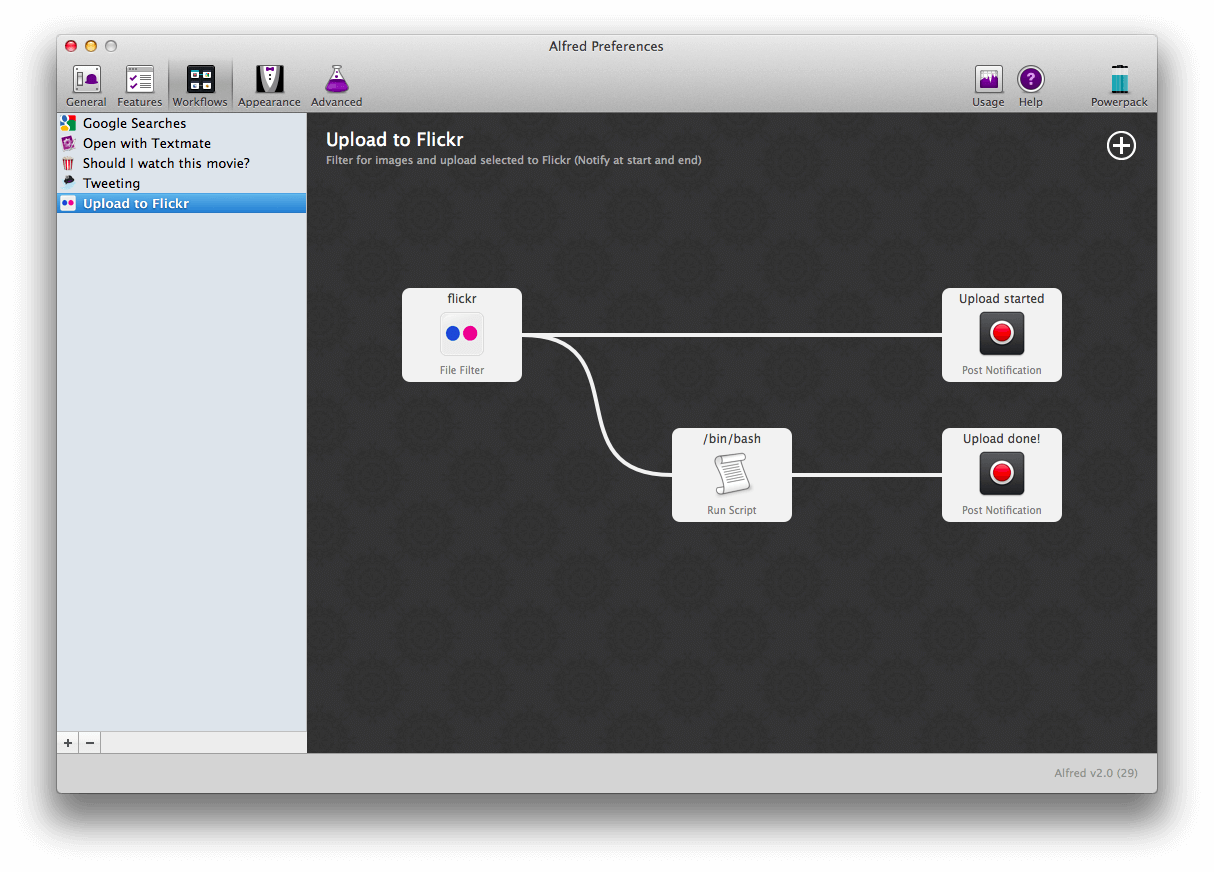Open the Advanced preferences
Image resolution: width=1214 pixels, height=872 pixels.
click(336, 84)
